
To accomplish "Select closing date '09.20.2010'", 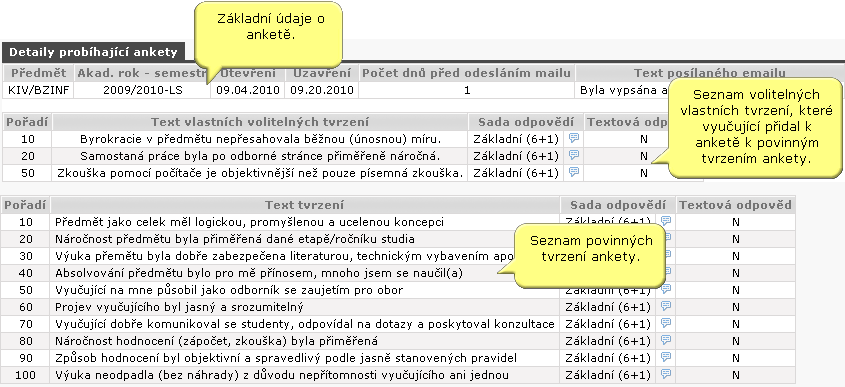I will point(322,90).
